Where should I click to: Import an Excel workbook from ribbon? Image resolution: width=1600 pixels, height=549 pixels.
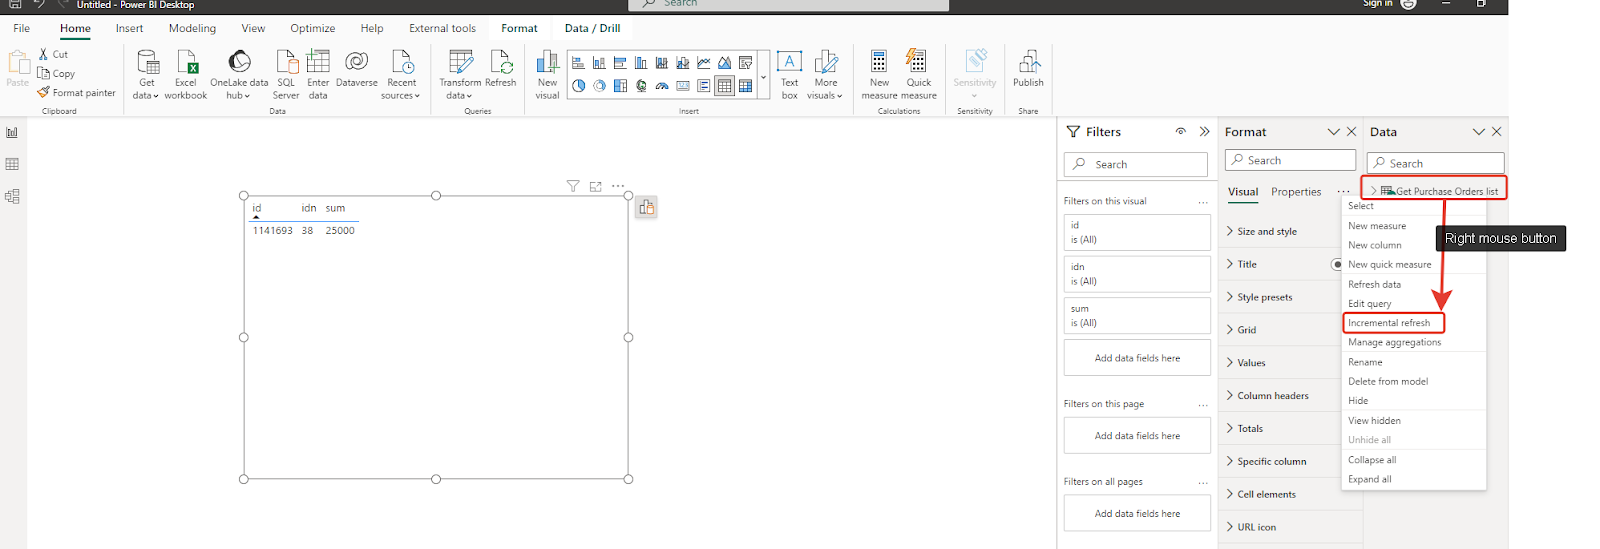click(x=186, y=74)
